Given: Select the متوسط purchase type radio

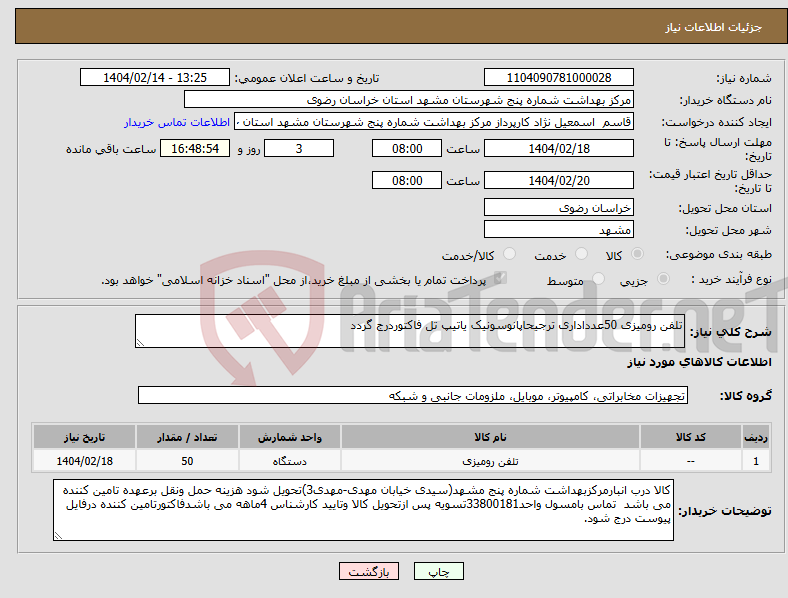Looking at the screenshot, I should tap(599, 278).
